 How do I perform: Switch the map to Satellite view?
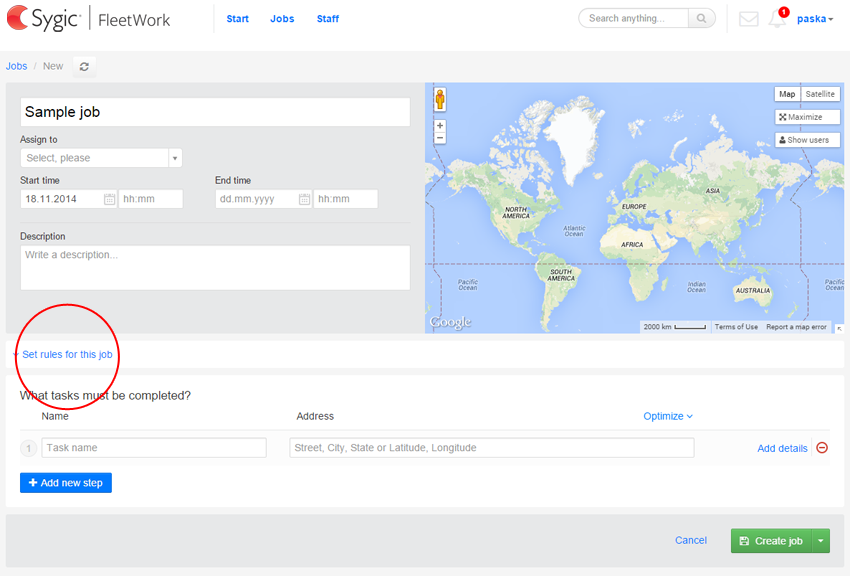click(x=820, y=94)
